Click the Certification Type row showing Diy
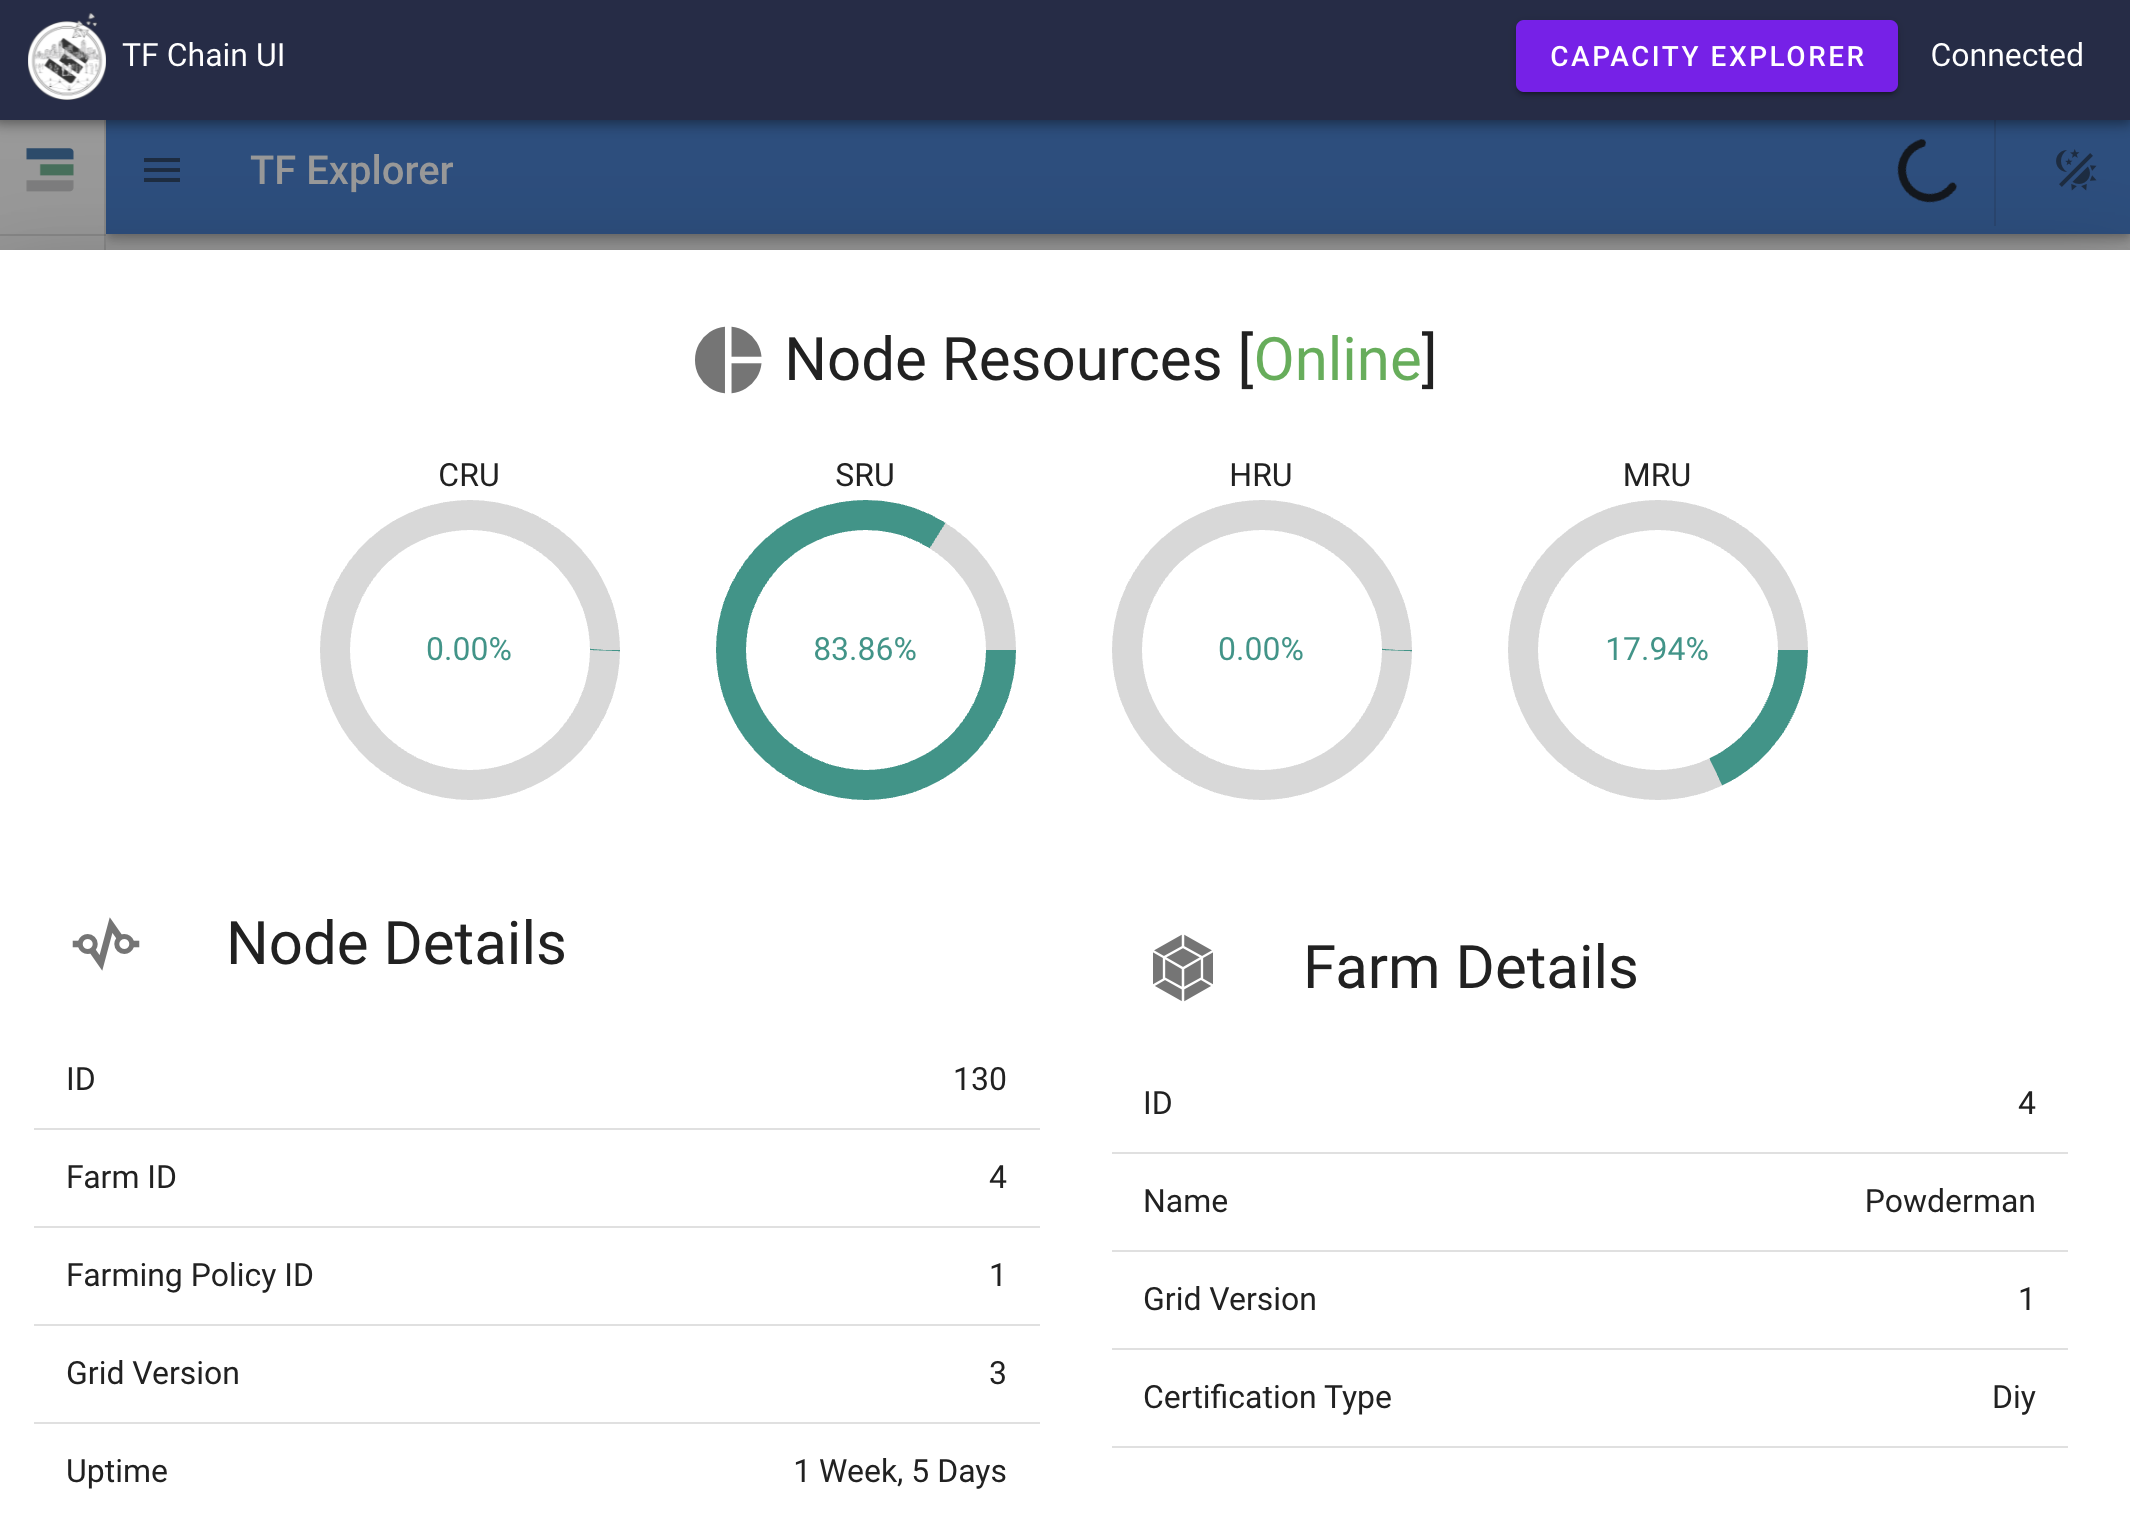Screen dimensions: 2130x1520 coord(1590,1396)
